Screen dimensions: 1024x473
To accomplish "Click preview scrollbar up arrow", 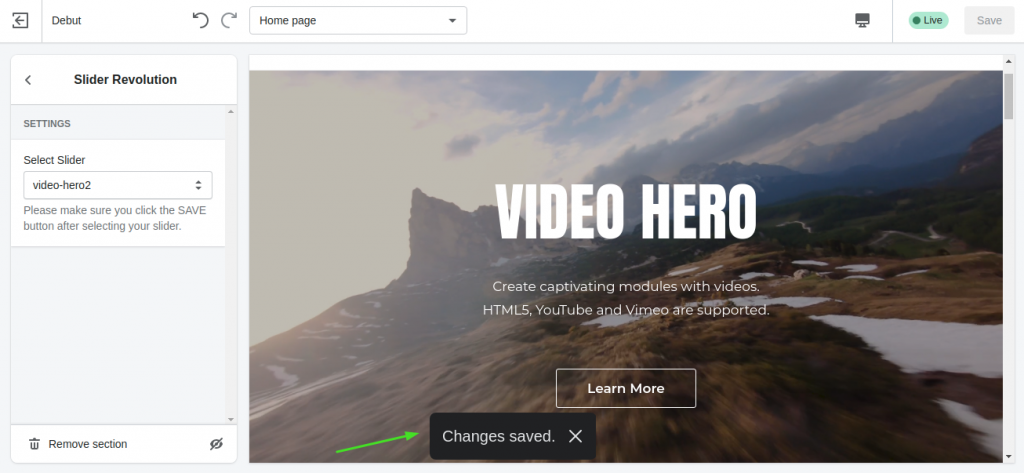I will [1008, 61].
